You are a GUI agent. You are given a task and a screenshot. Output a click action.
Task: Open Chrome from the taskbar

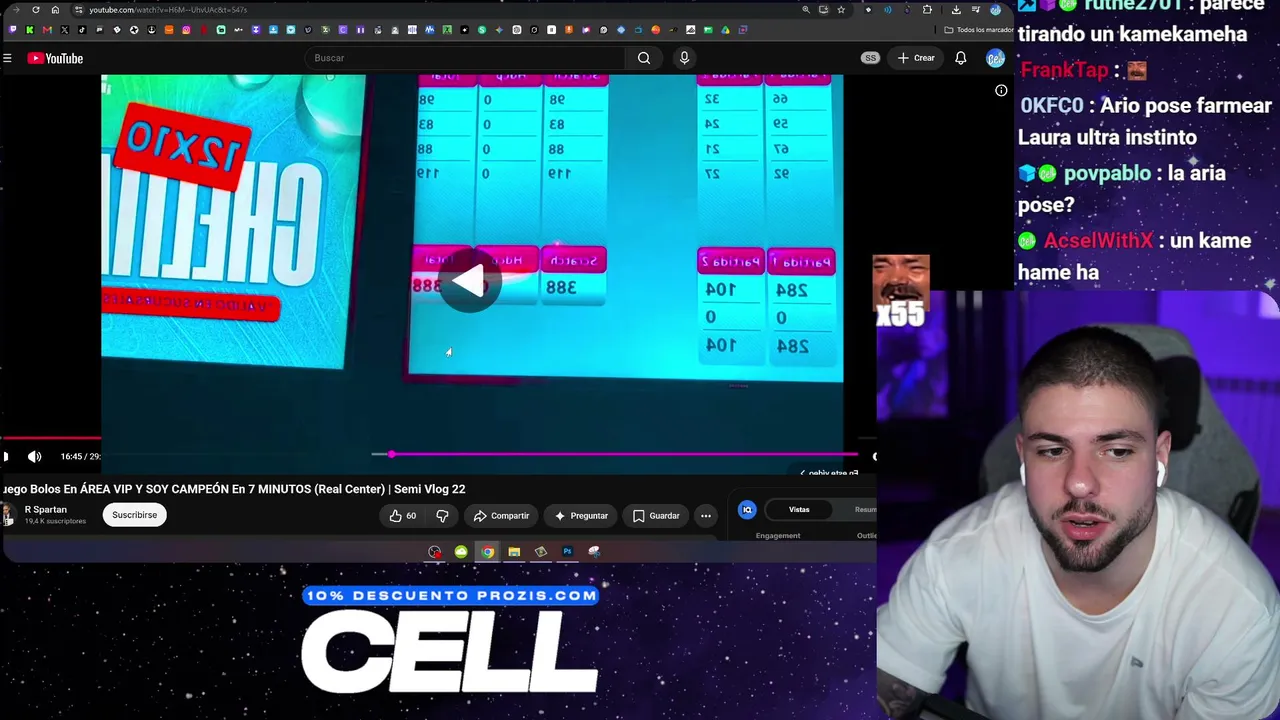pyautogui.click(x=487, y=552)
